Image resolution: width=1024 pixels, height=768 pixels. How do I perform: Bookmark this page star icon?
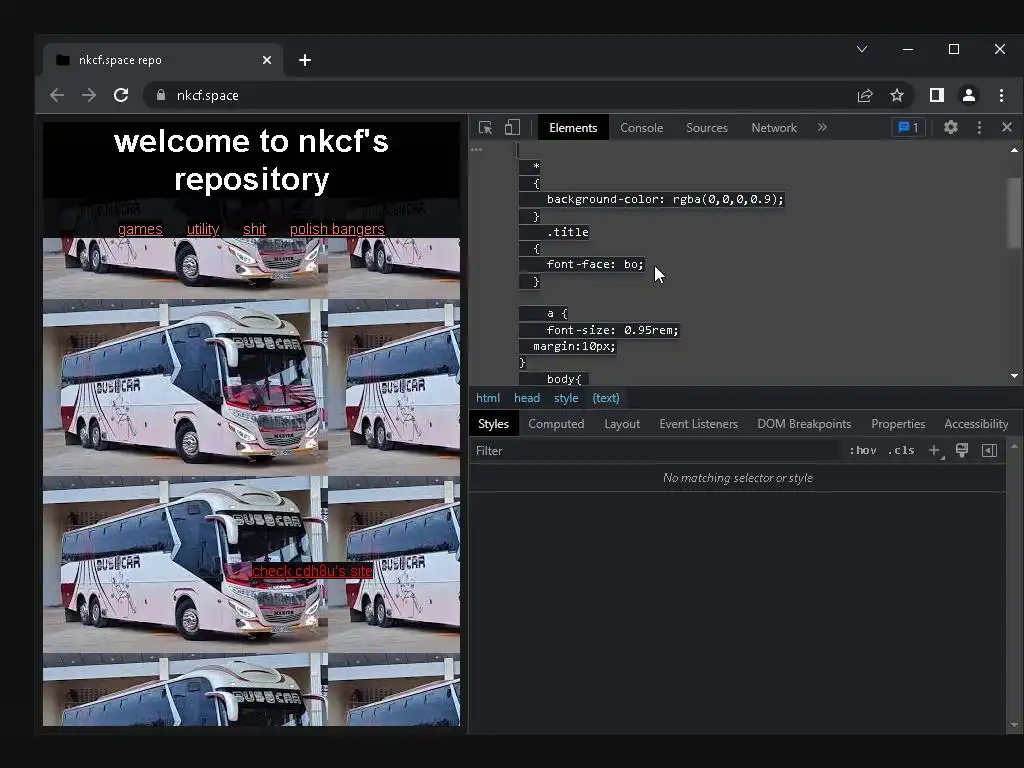[897, 95]
